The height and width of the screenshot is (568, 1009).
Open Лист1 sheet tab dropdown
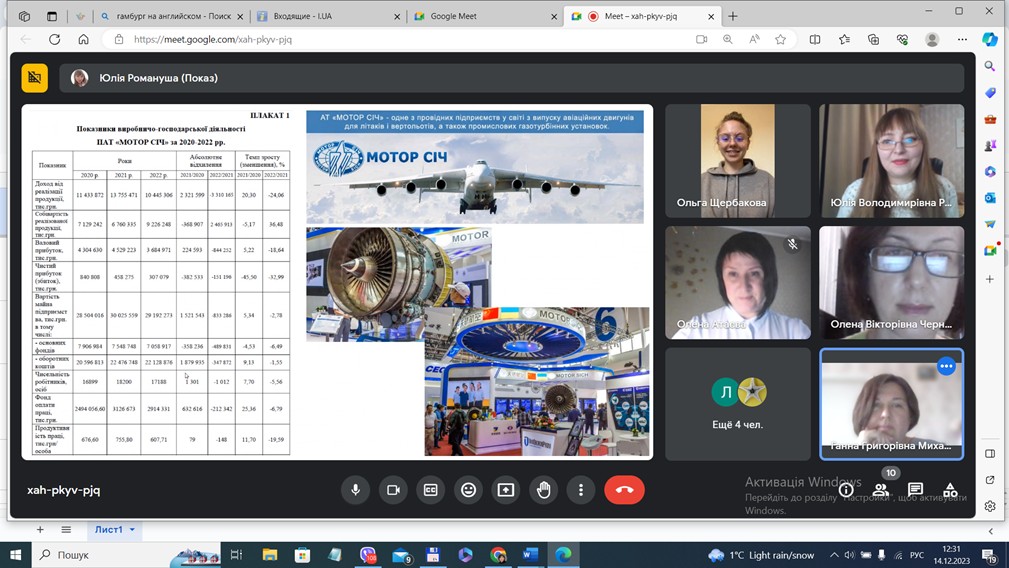pos(133,529)
